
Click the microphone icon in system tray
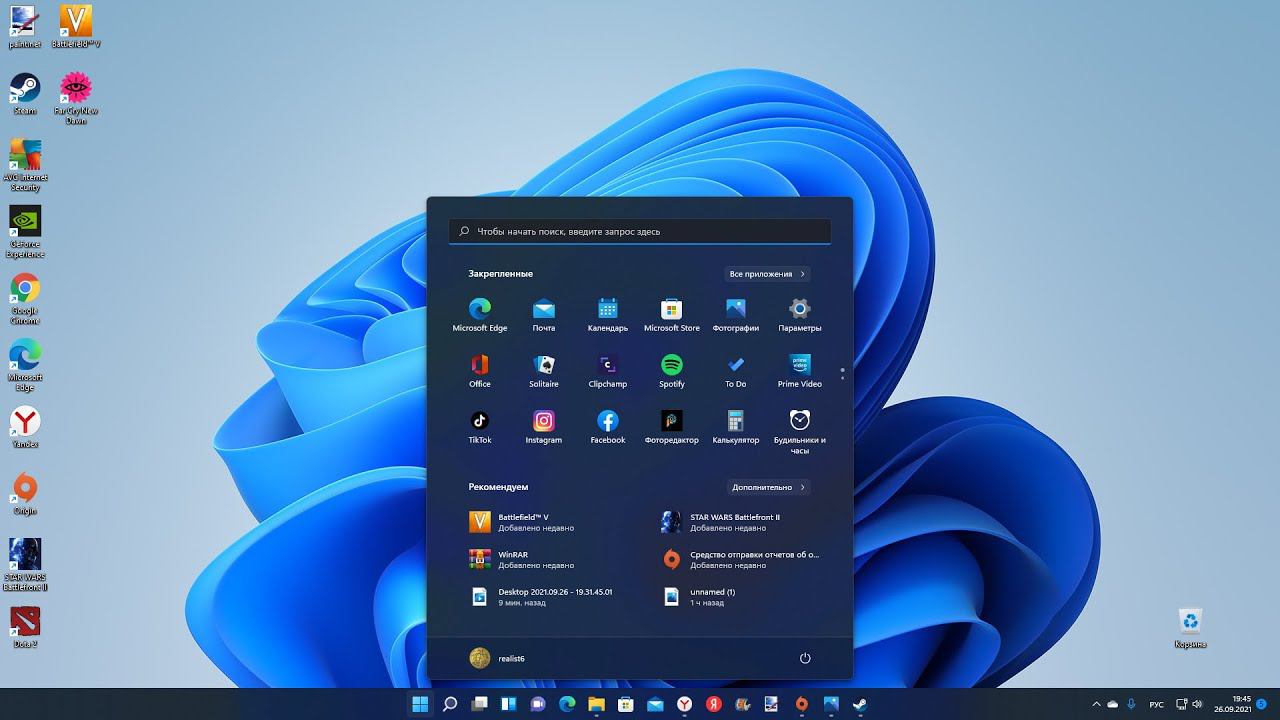(x=1131, y=704)
